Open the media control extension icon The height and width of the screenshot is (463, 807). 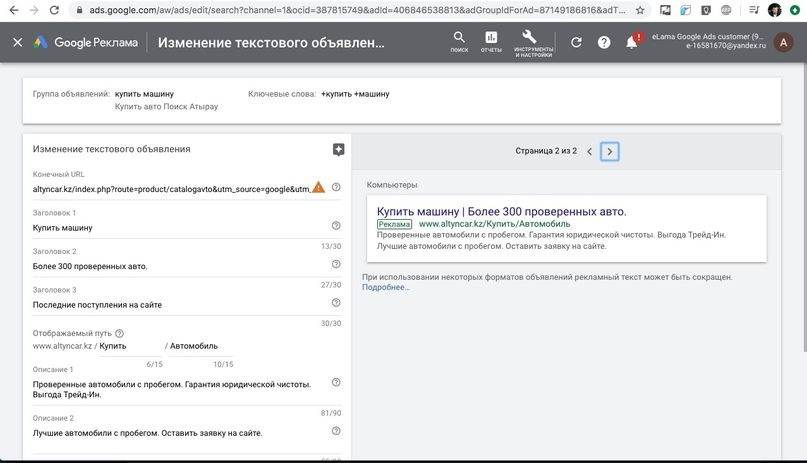coord(754,10)
